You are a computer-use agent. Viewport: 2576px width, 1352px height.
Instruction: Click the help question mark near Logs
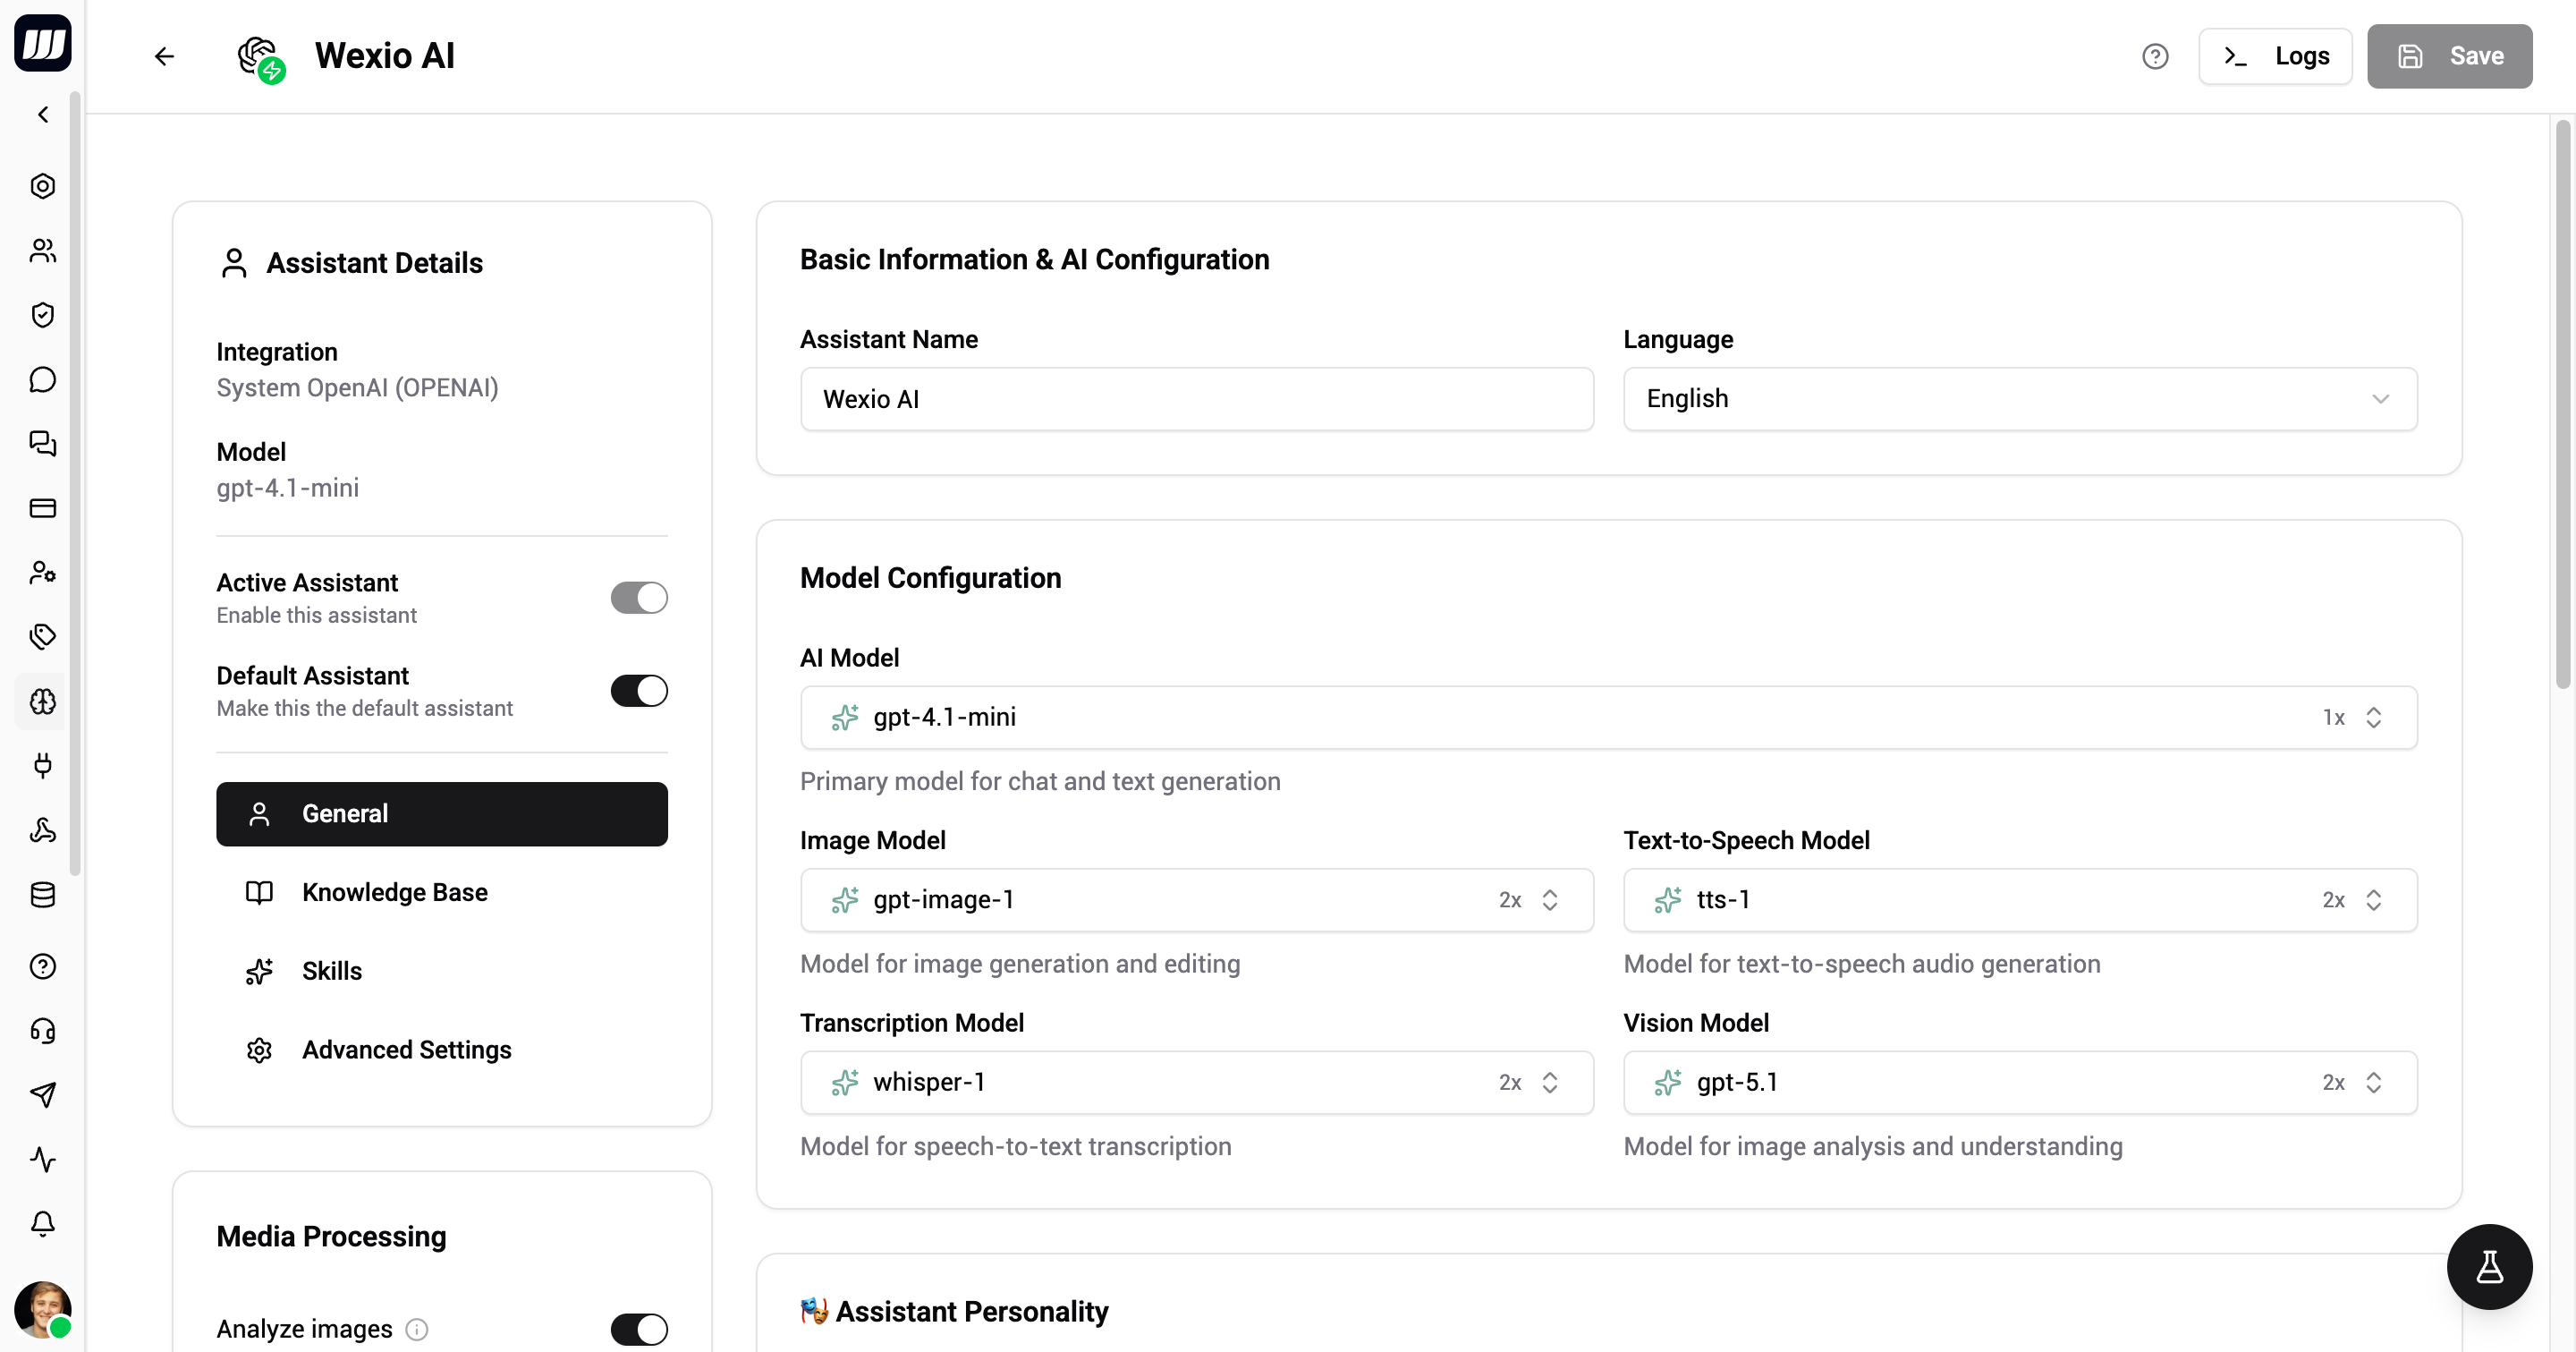[2155, 56]
